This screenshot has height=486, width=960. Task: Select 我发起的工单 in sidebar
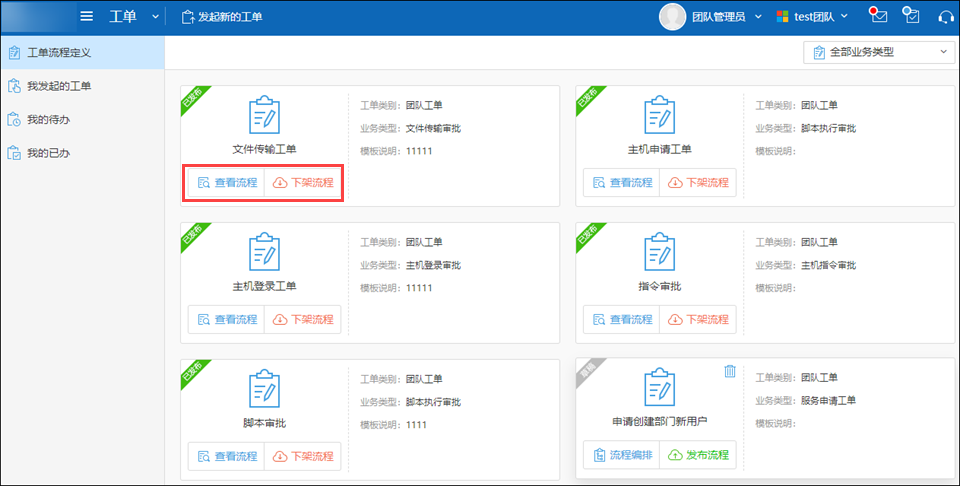pos(59,86)
